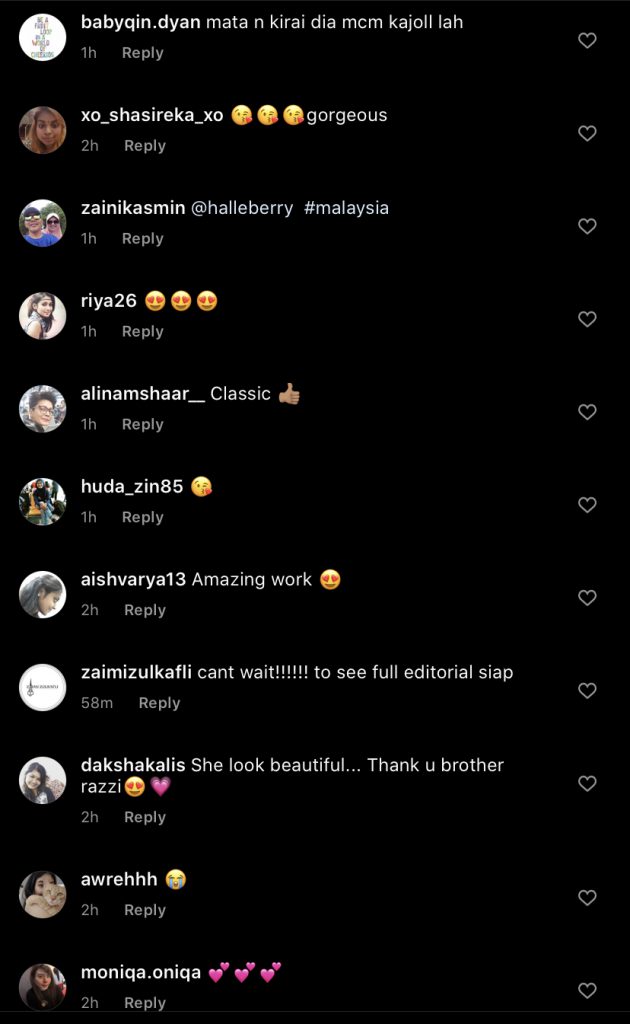The image size is (630, 1024).
Task: Open aishvarya13's profile avatar
Action: pyautogui.click(x=43, y=595)
